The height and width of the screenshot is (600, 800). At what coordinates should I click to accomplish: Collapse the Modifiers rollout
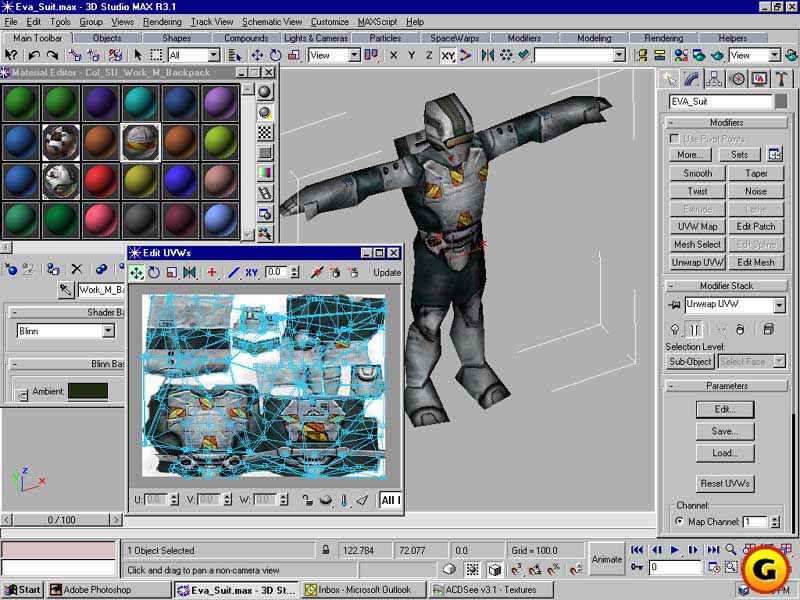click(671, 122)
